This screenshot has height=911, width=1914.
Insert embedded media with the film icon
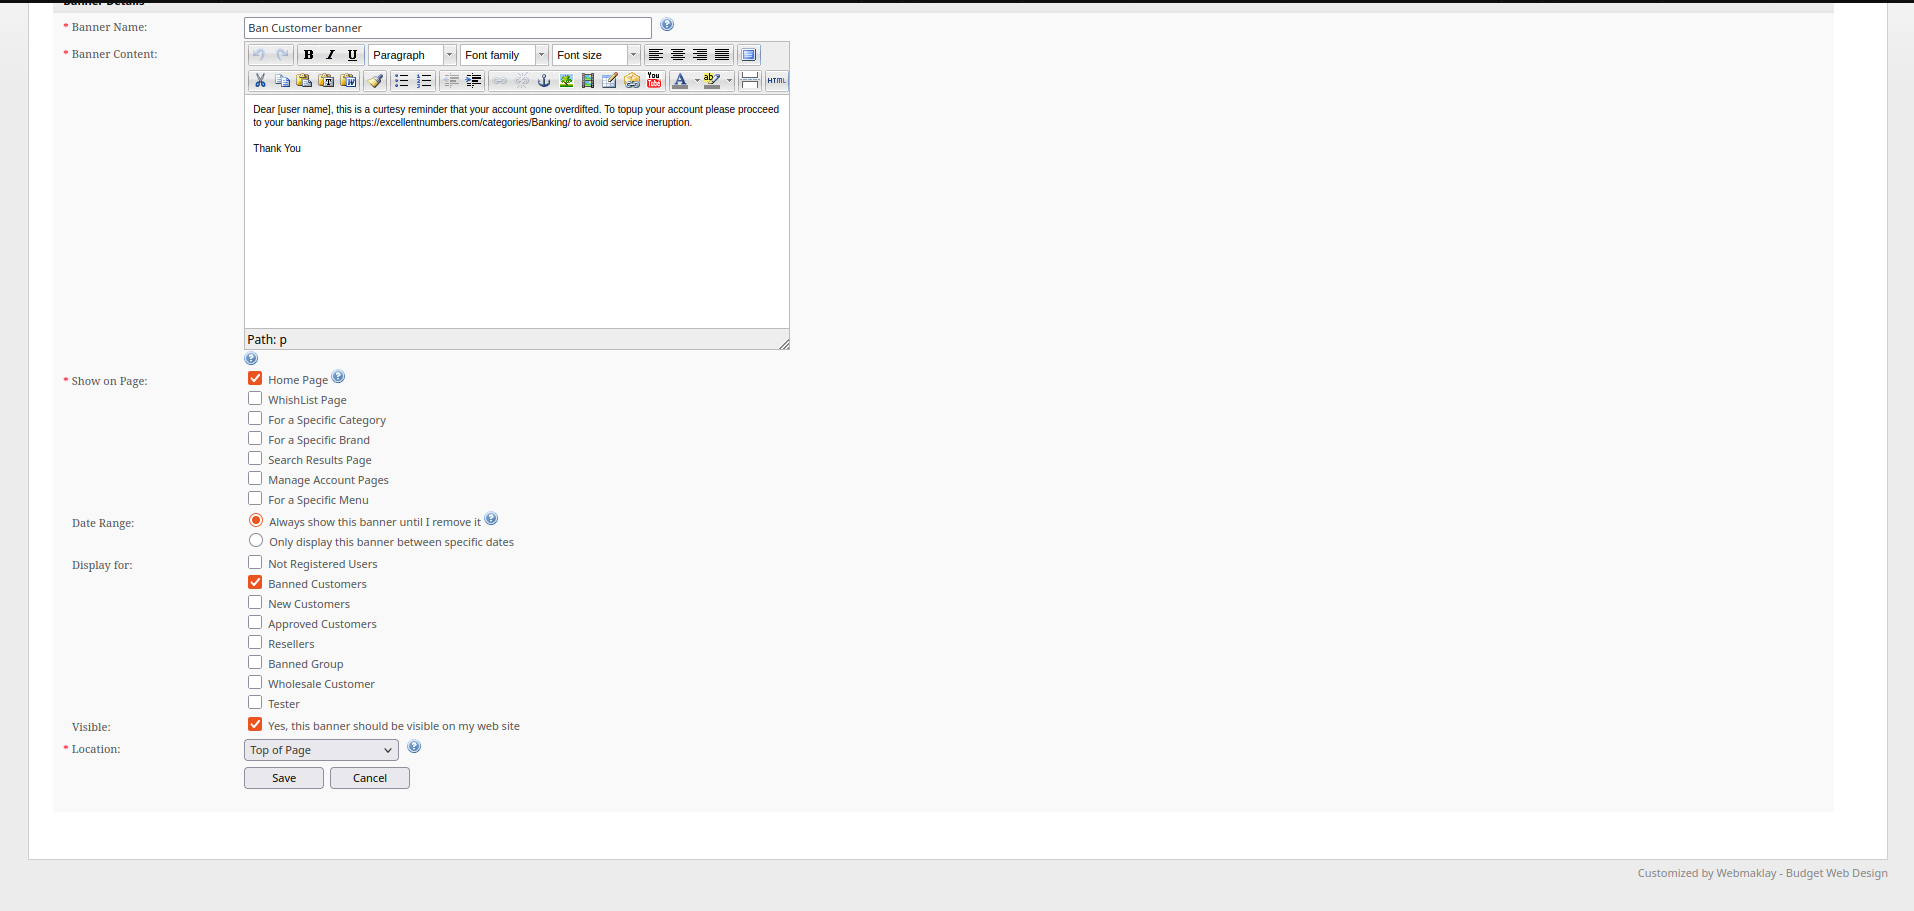click(588, 81)
